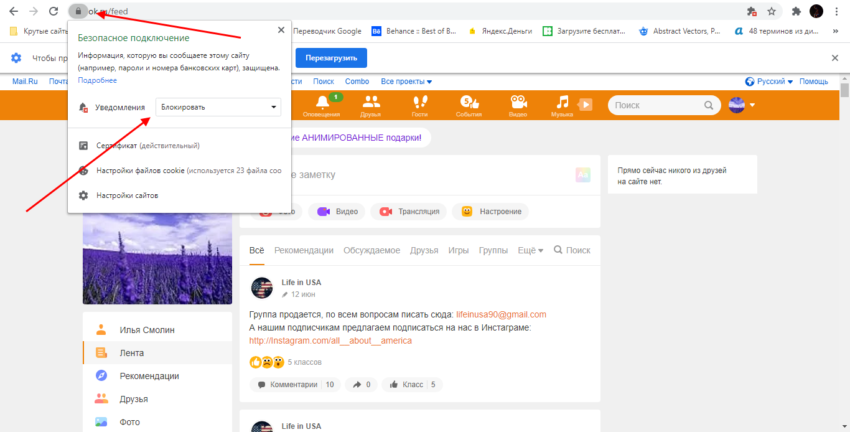The width and height of the screenshot is (850, 432).
Task: Select the Игры feed tab
Action: click(458, 250)
